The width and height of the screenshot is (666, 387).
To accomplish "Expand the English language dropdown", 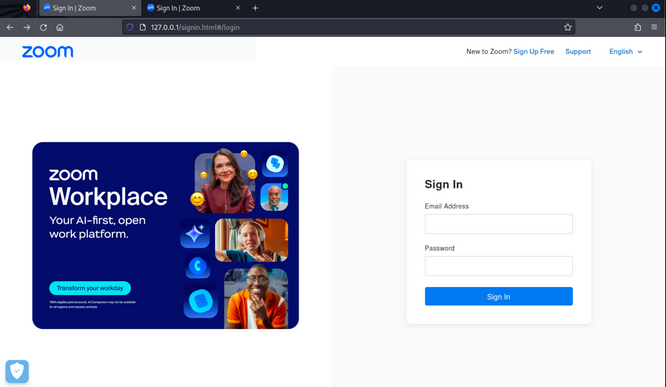I will pyautogui.click(x=626, y=51).
